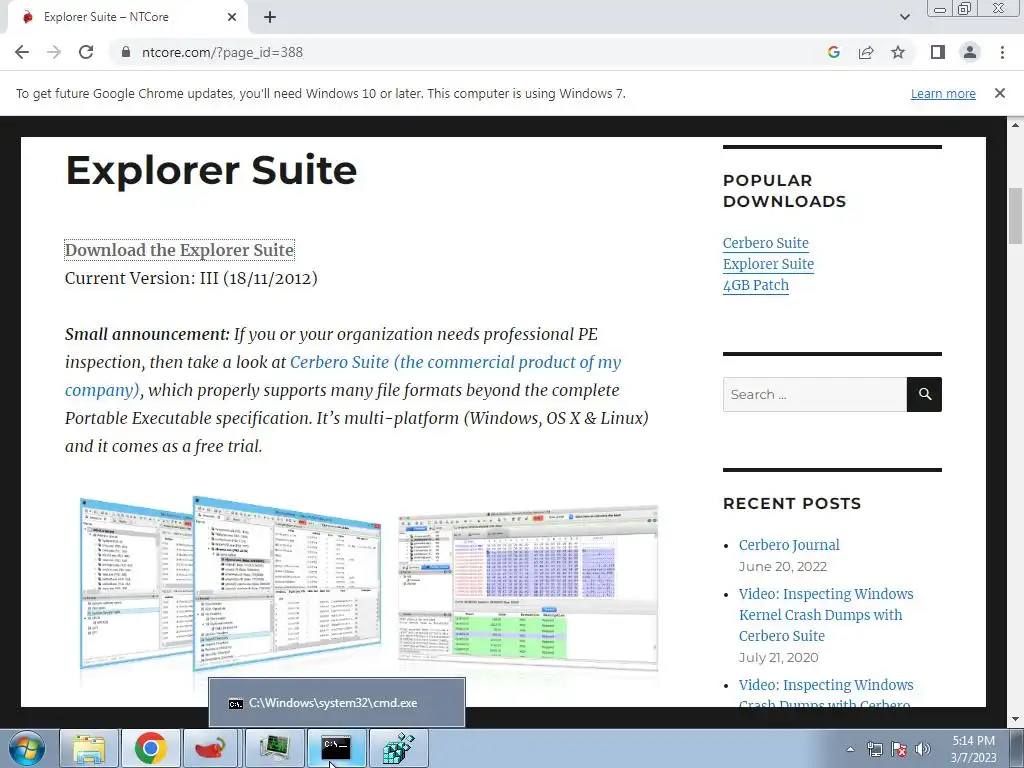Open Cerbero Suite under Popular Downloads

pyautogui.click(x=765, y=243)
